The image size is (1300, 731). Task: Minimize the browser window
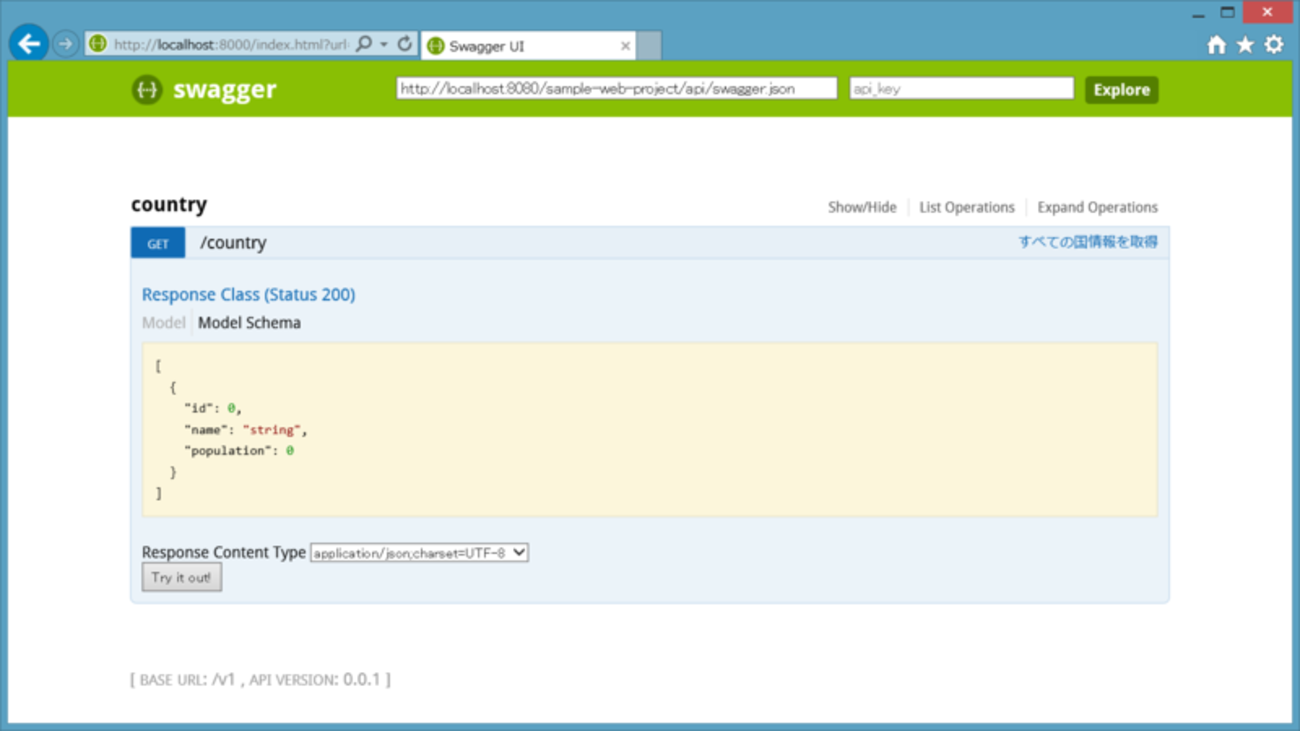click(1198, 14)
